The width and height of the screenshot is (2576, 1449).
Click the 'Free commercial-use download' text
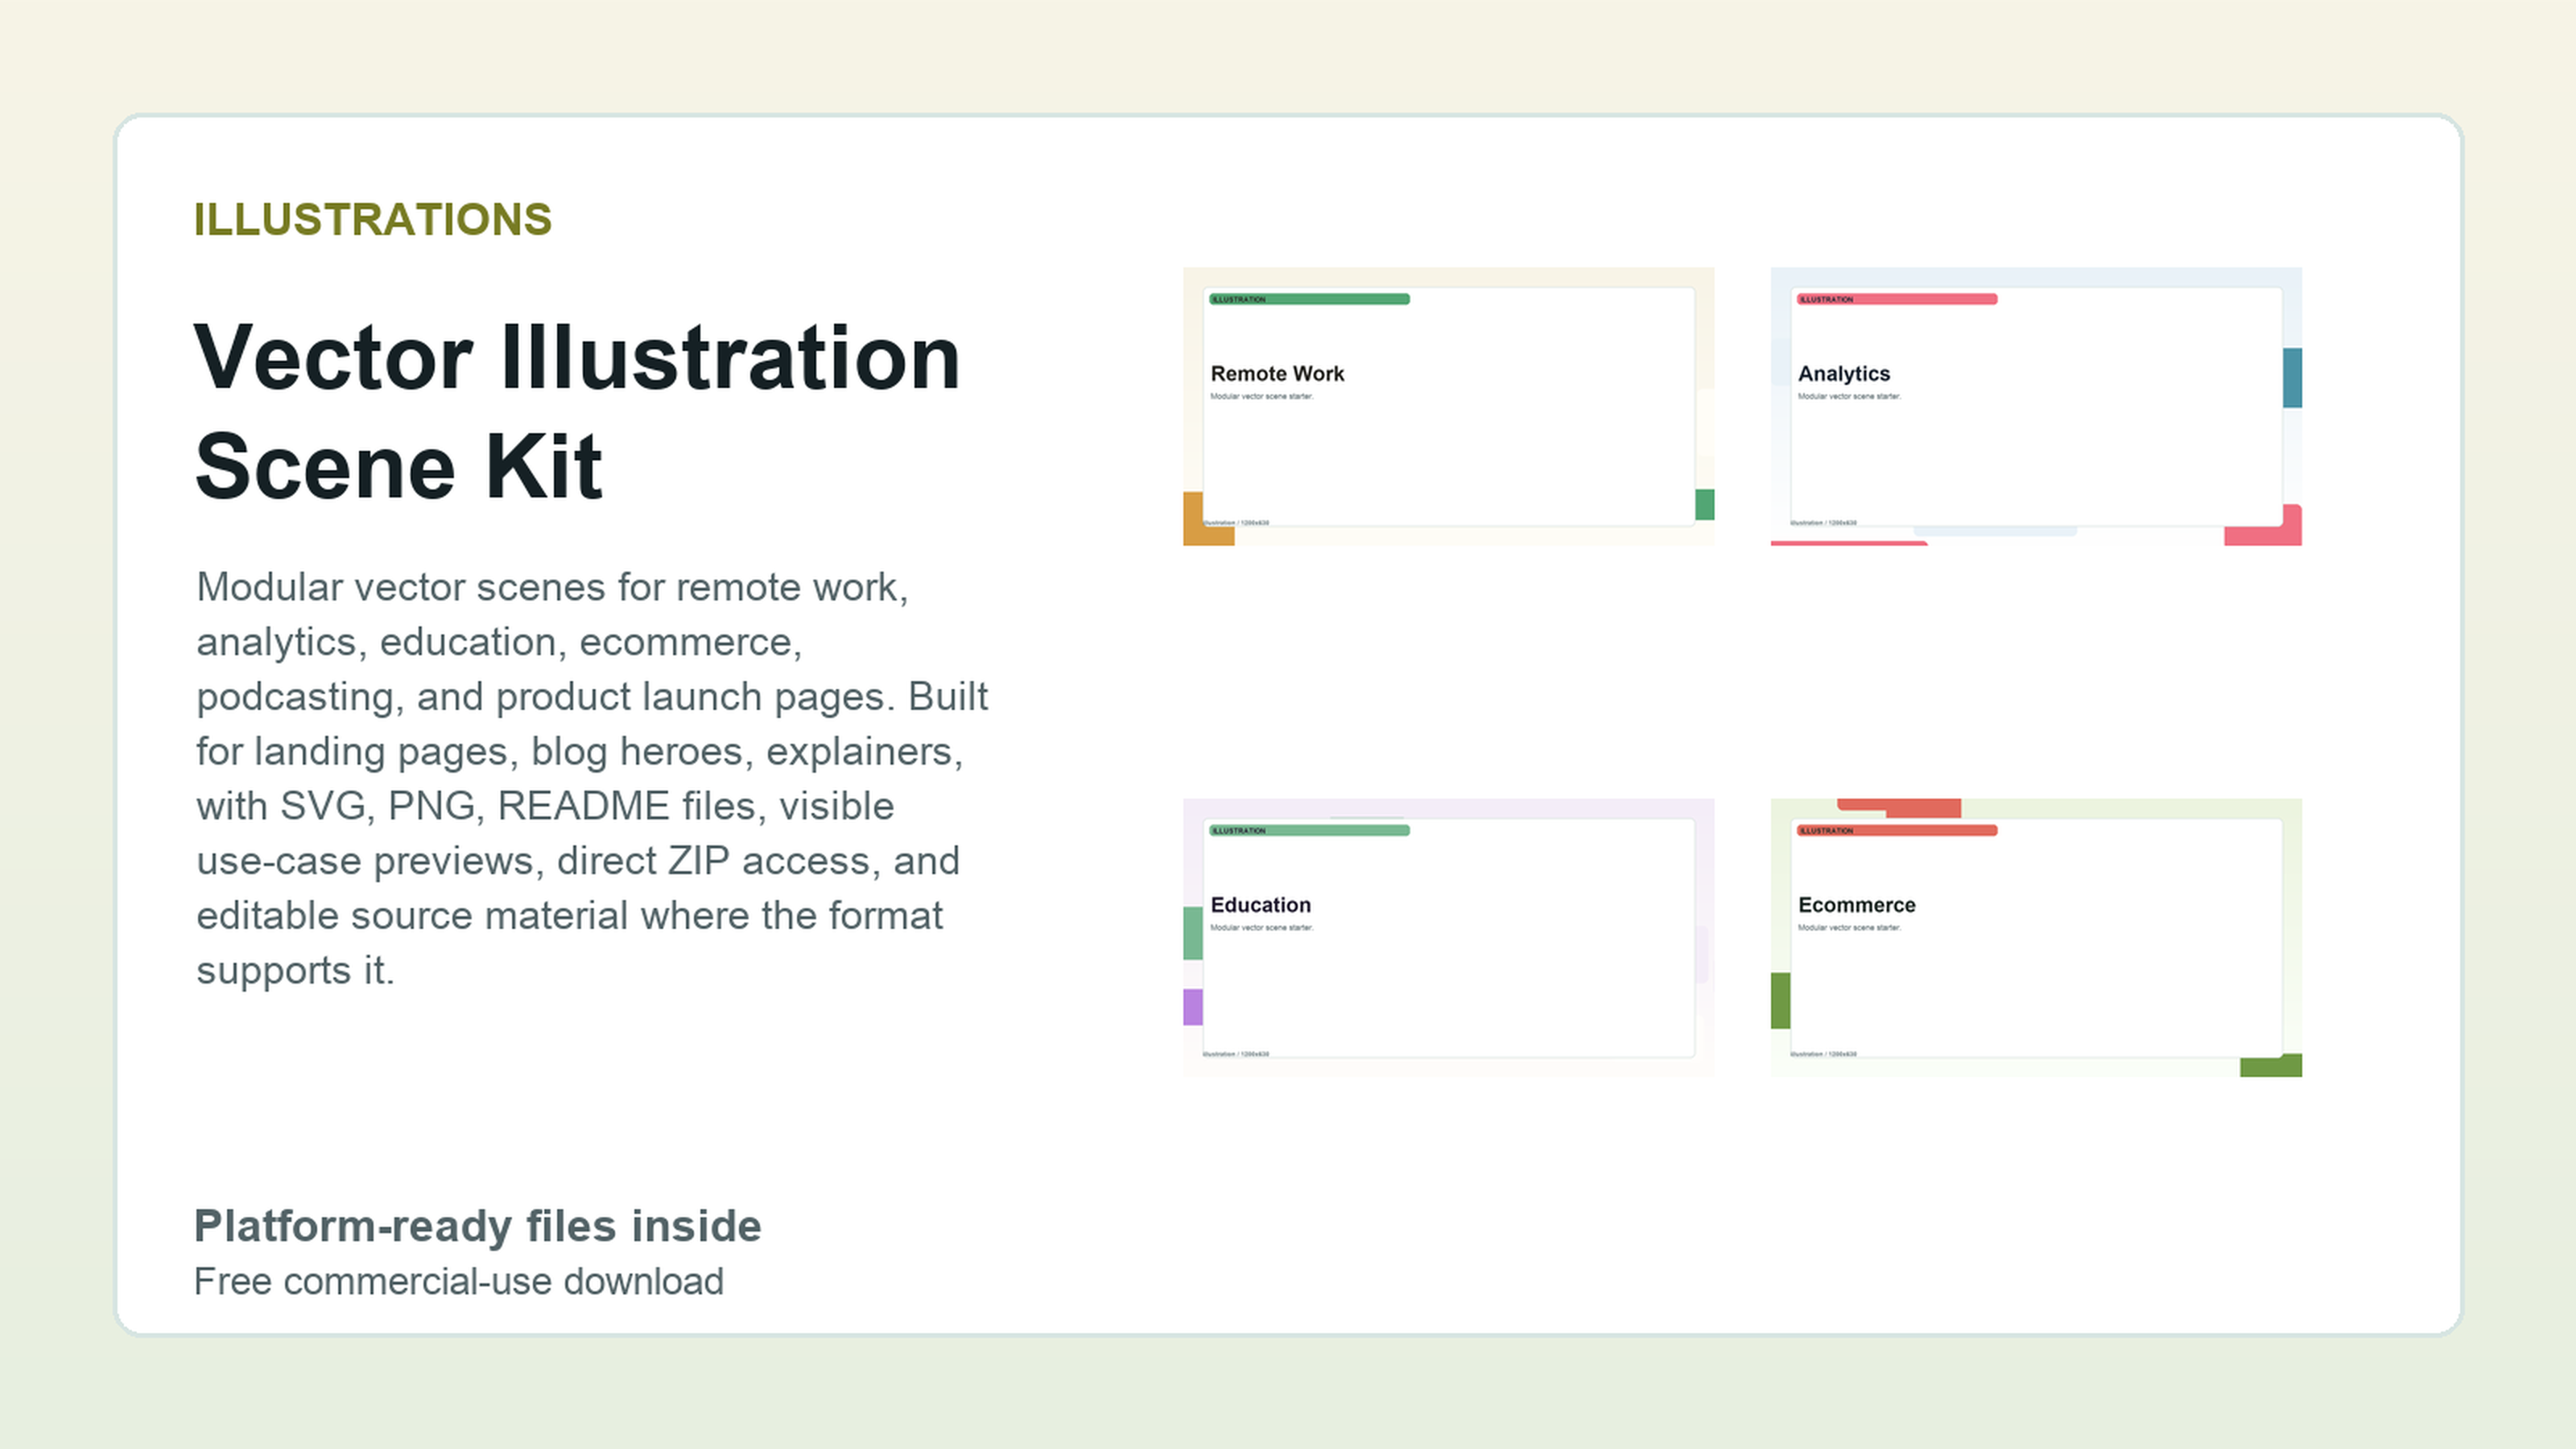[458, 1281]
